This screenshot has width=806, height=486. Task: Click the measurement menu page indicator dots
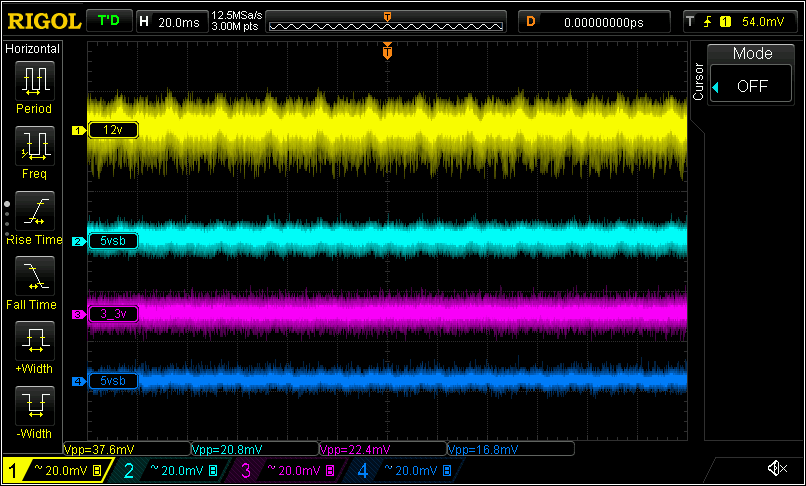pyautogui.click(x=7, y=219)
